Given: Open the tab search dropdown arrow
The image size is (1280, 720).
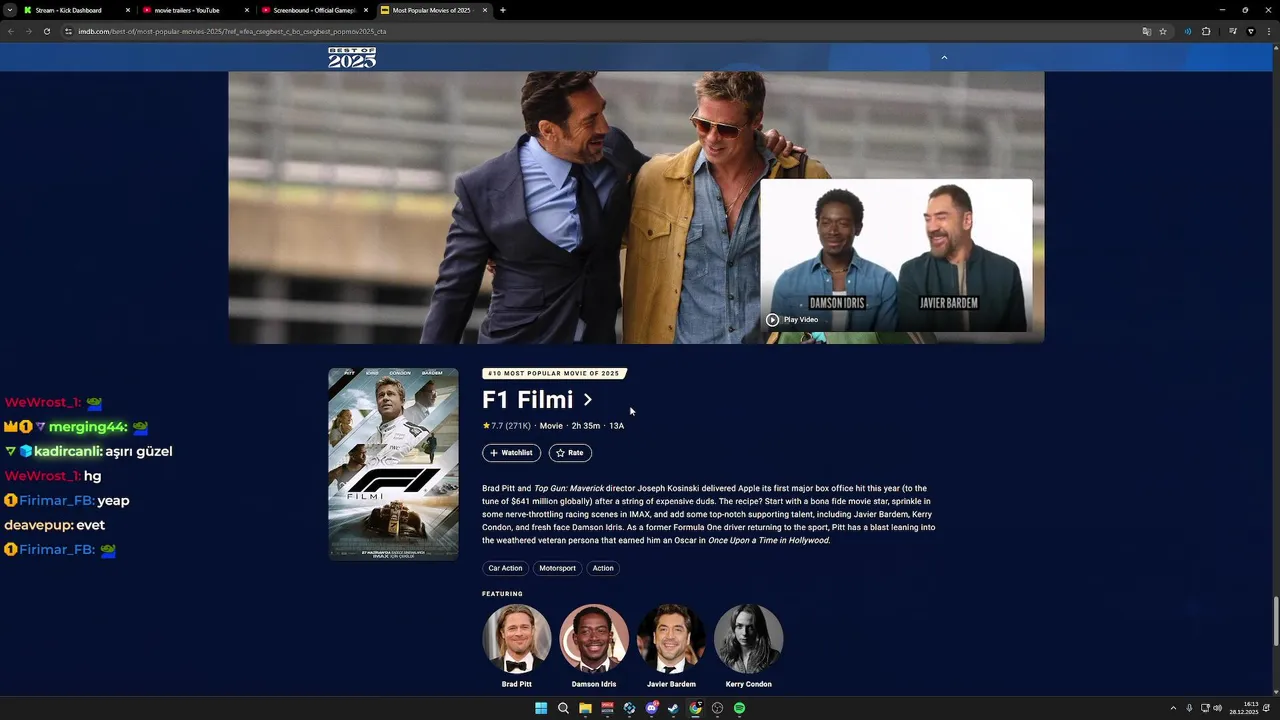Looking at the screenshot, I should (x=9, y=10).
